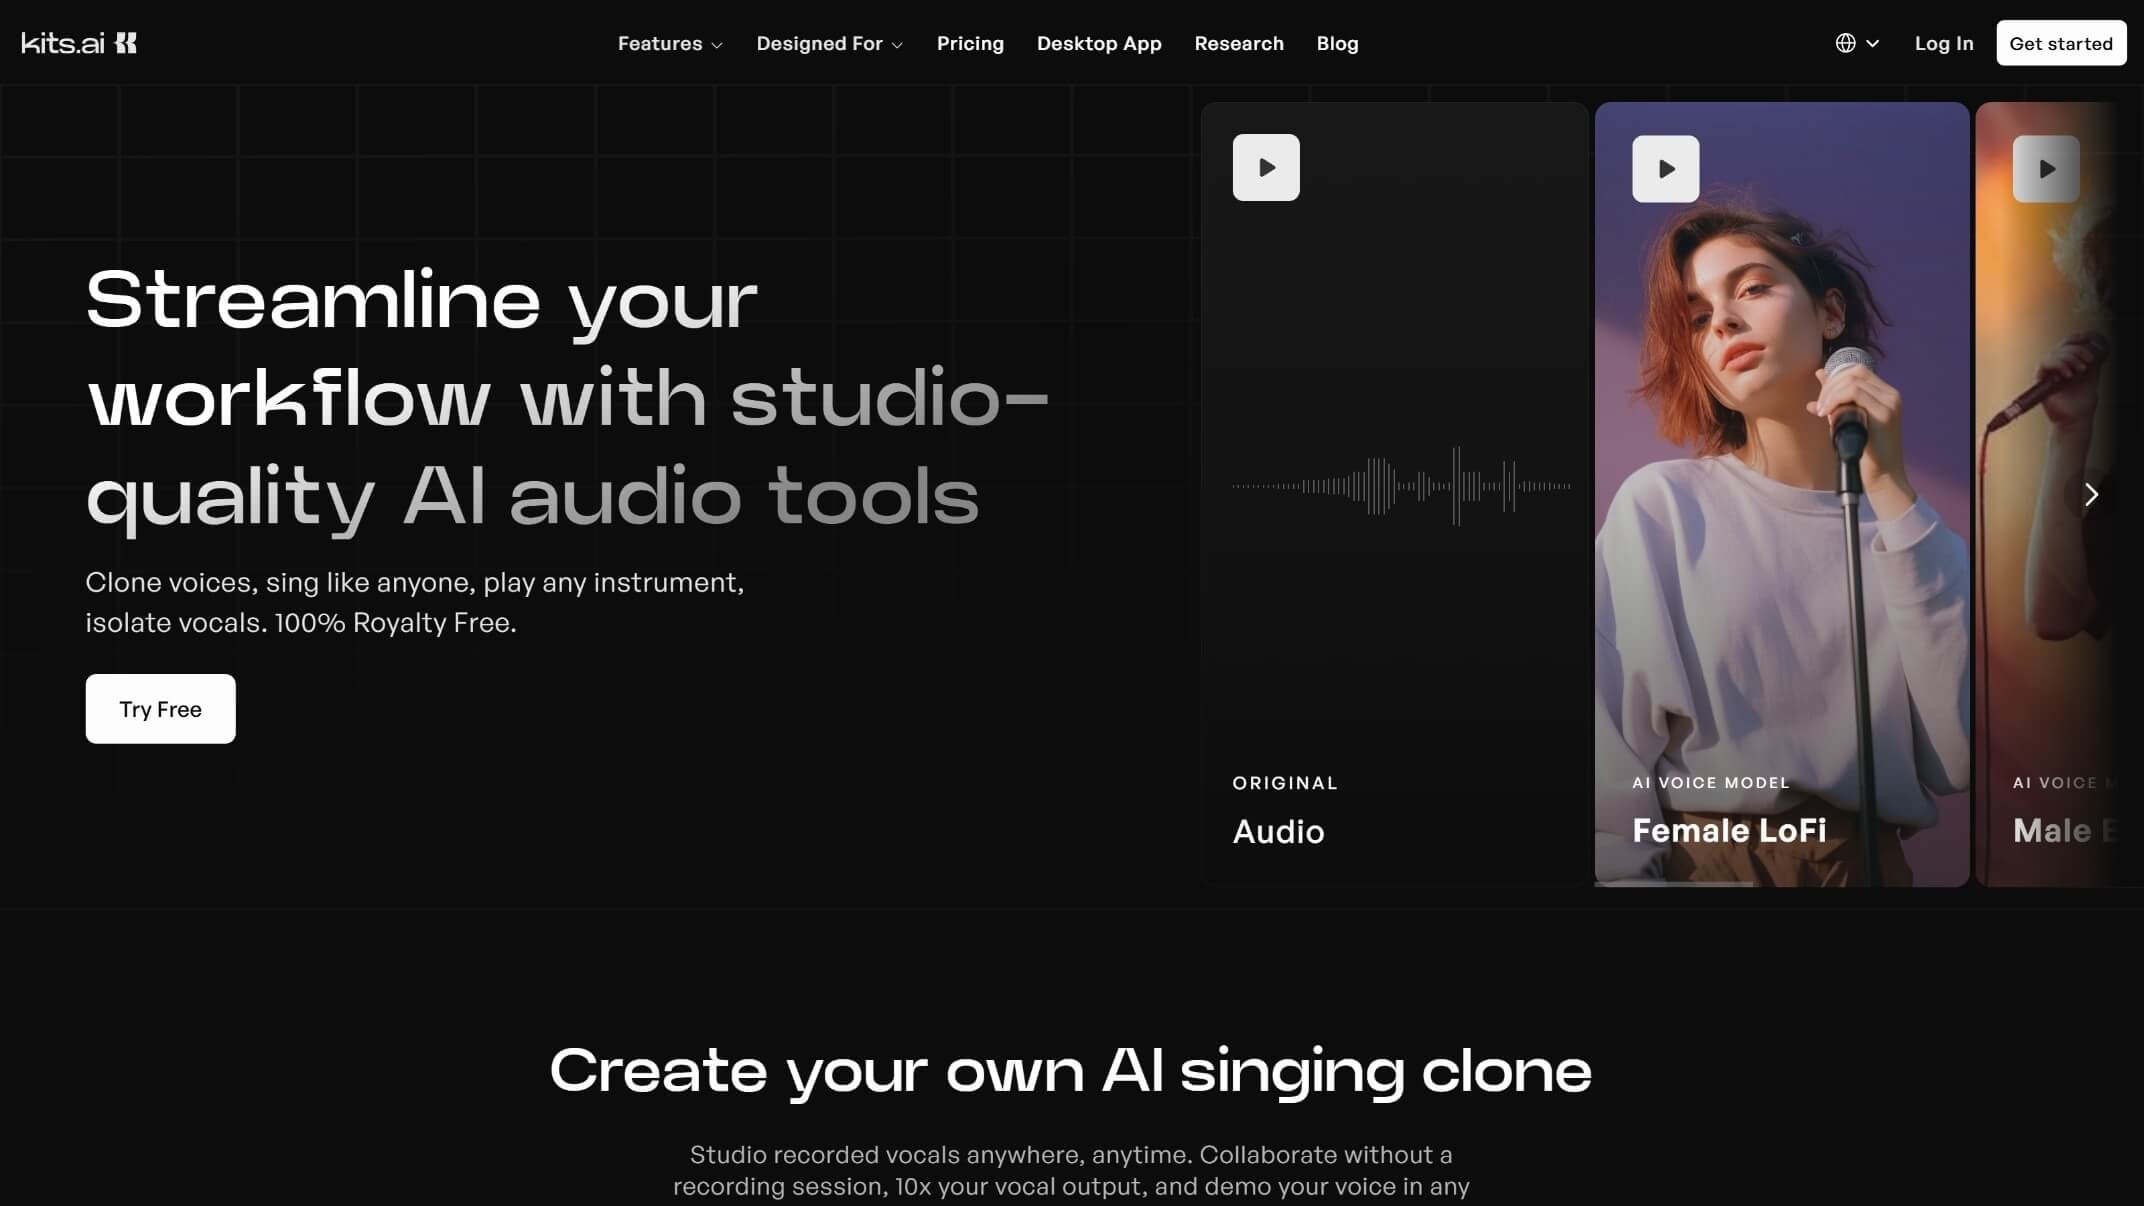
Task: Navigate to Research section
Action: (1238, 43)
